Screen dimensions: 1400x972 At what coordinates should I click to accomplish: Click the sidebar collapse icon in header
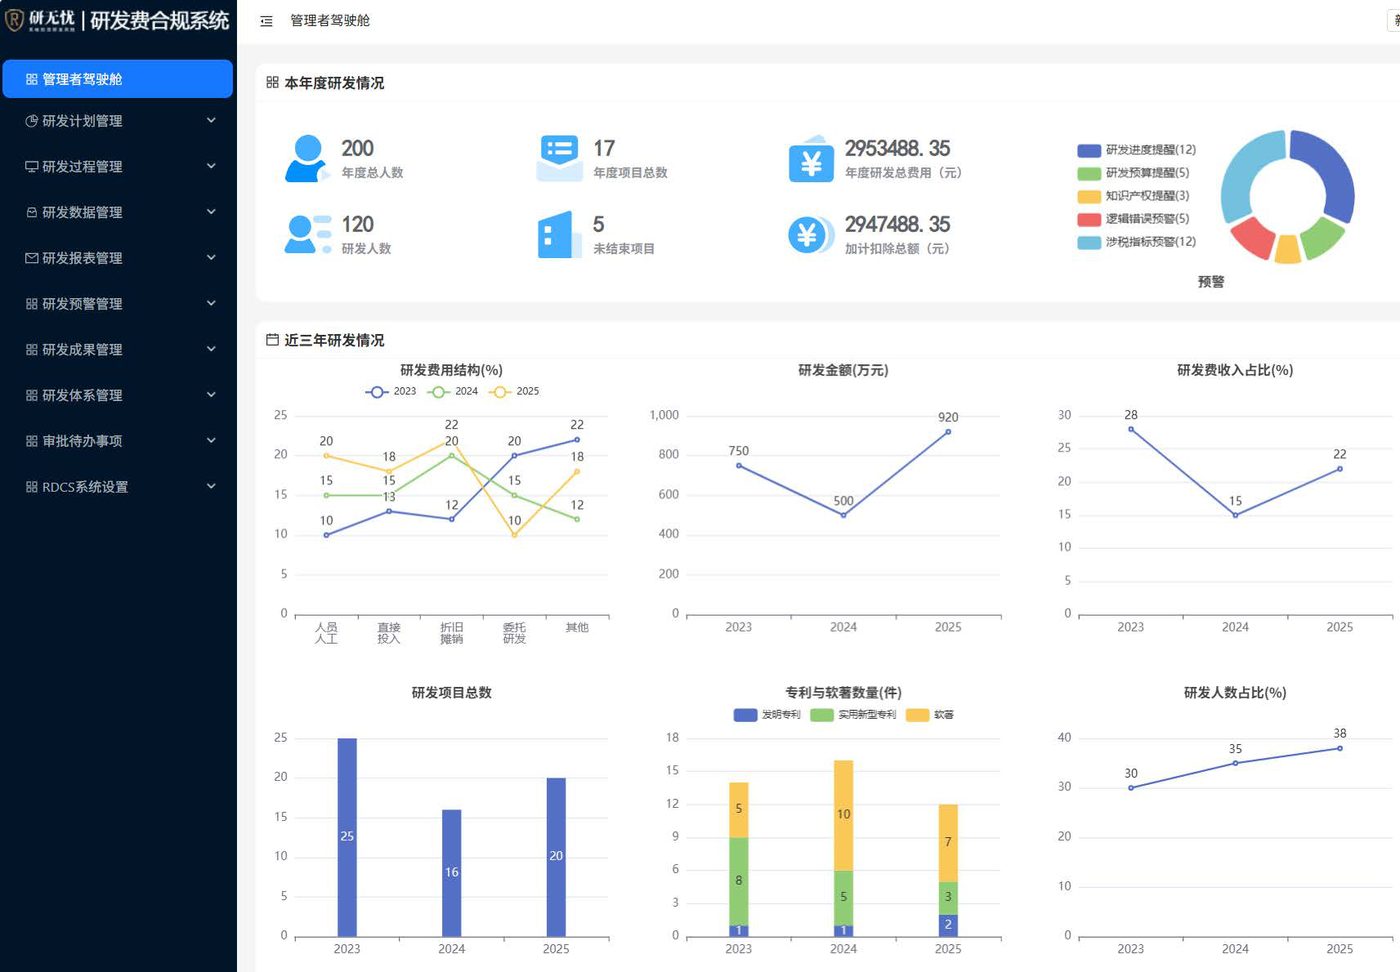tap(266, 21)
